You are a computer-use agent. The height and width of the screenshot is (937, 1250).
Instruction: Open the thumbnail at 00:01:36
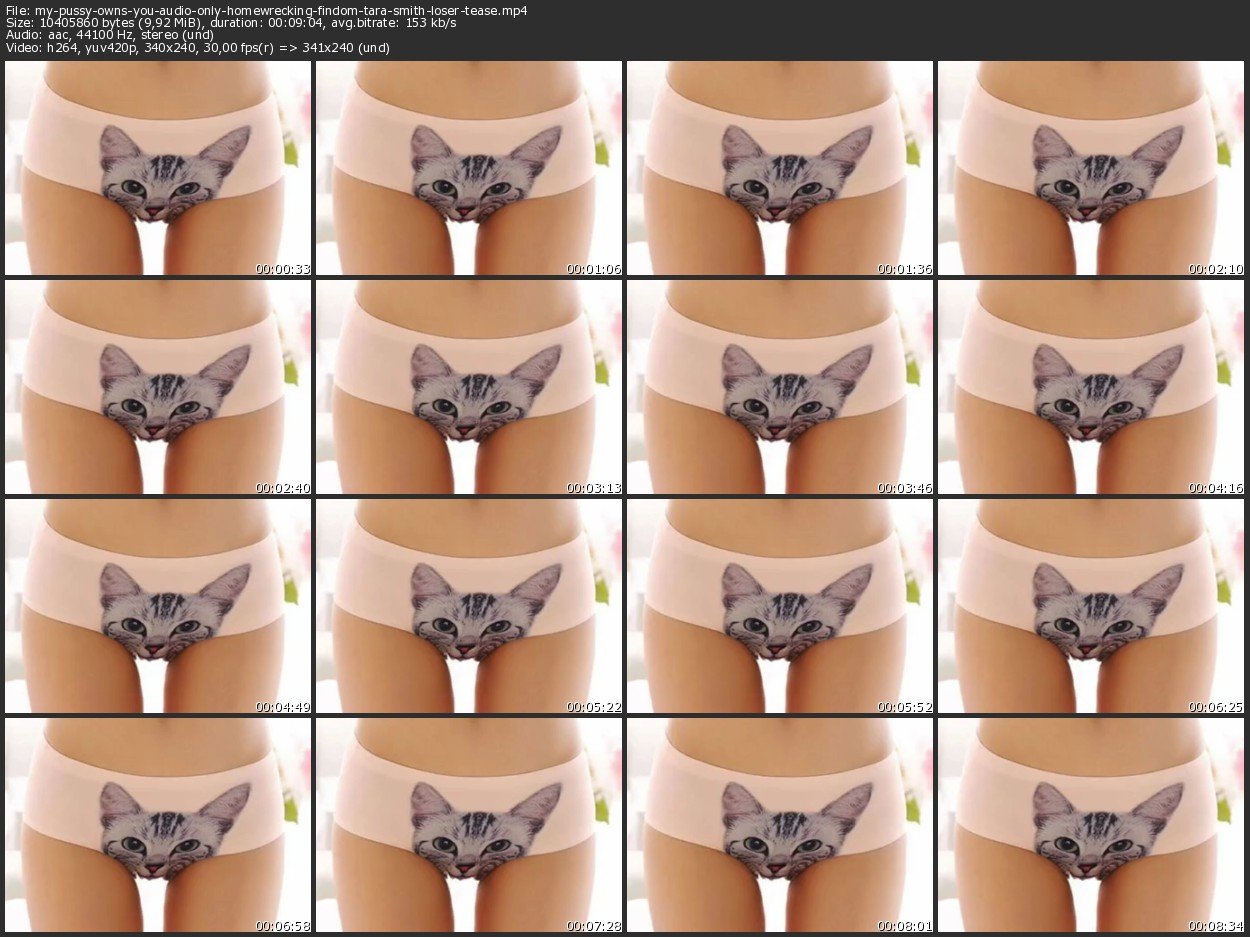(780, 168)
